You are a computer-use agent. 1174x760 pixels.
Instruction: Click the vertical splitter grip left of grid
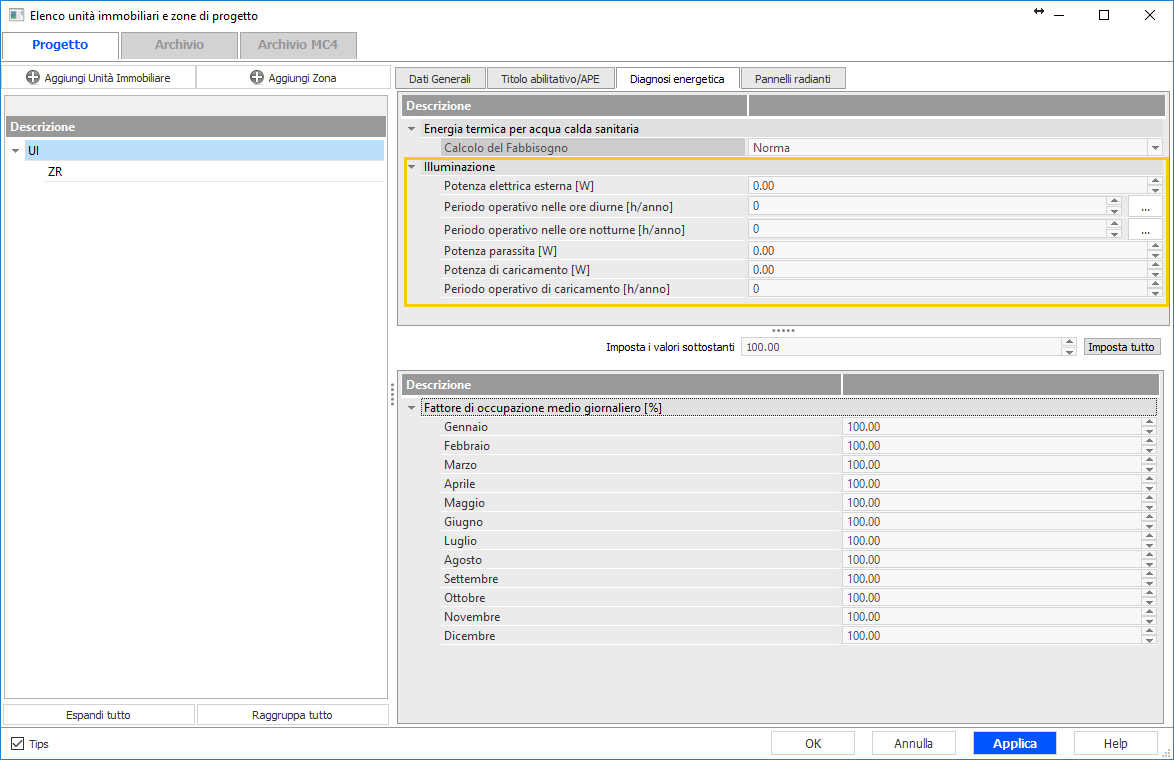click(392, 396)
